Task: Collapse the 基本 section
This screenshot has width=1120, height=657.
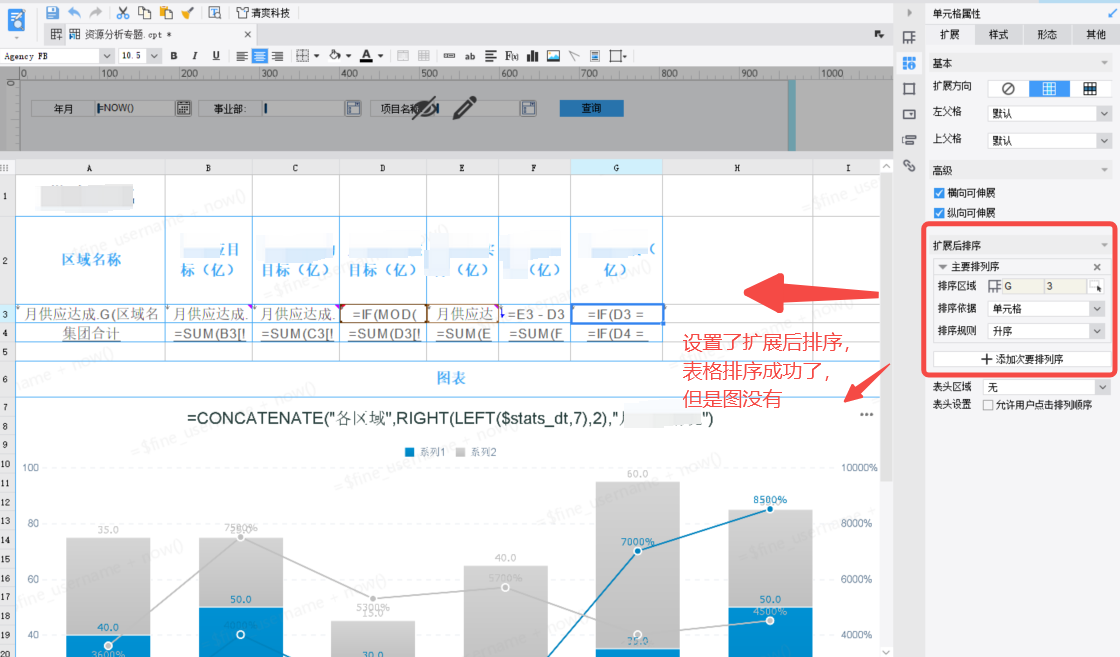Action: tap(1104, 63)
